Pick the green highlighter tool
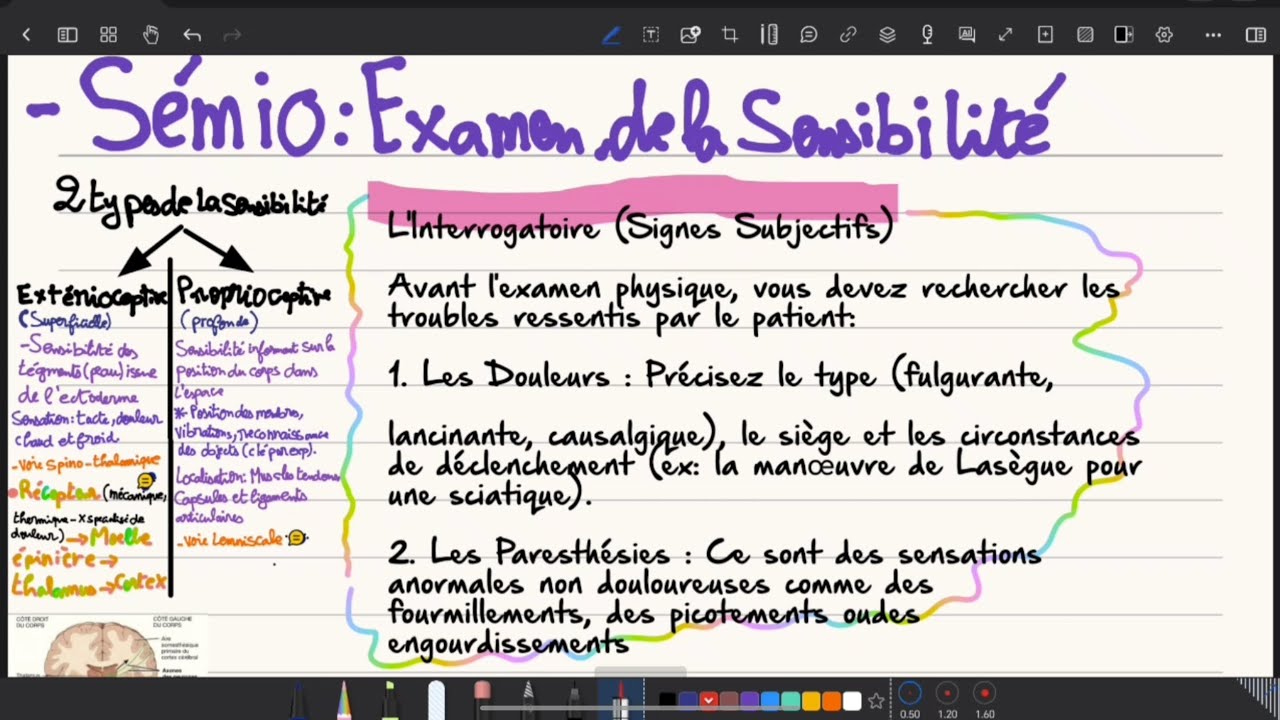Screen dimensions: 1280x720 390,700
